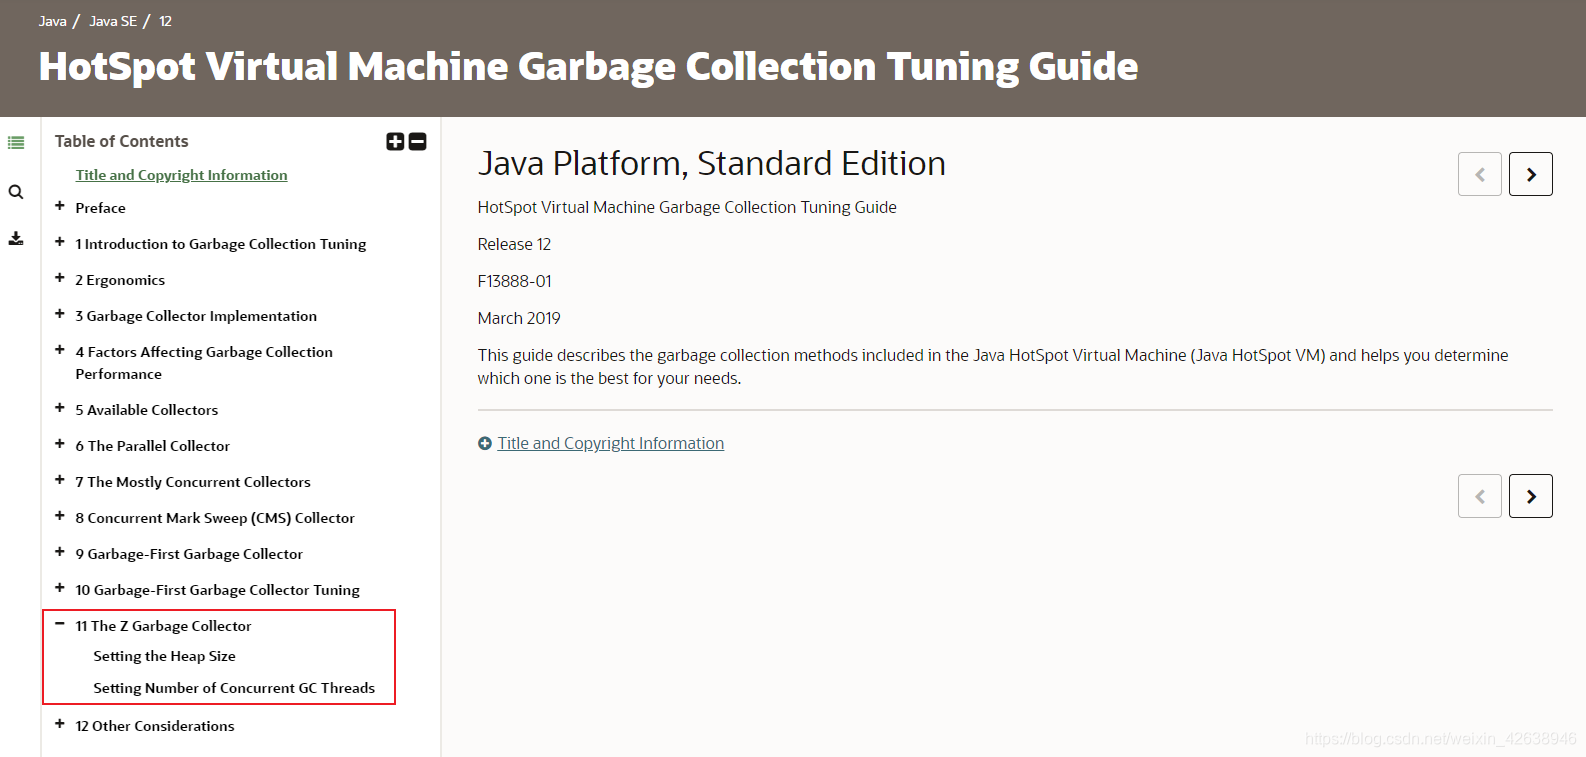Click HotSpot Virtual Machine Garbage Collection banner title
The width and height of the screenshot is (1586, 757).
[588, 66]
